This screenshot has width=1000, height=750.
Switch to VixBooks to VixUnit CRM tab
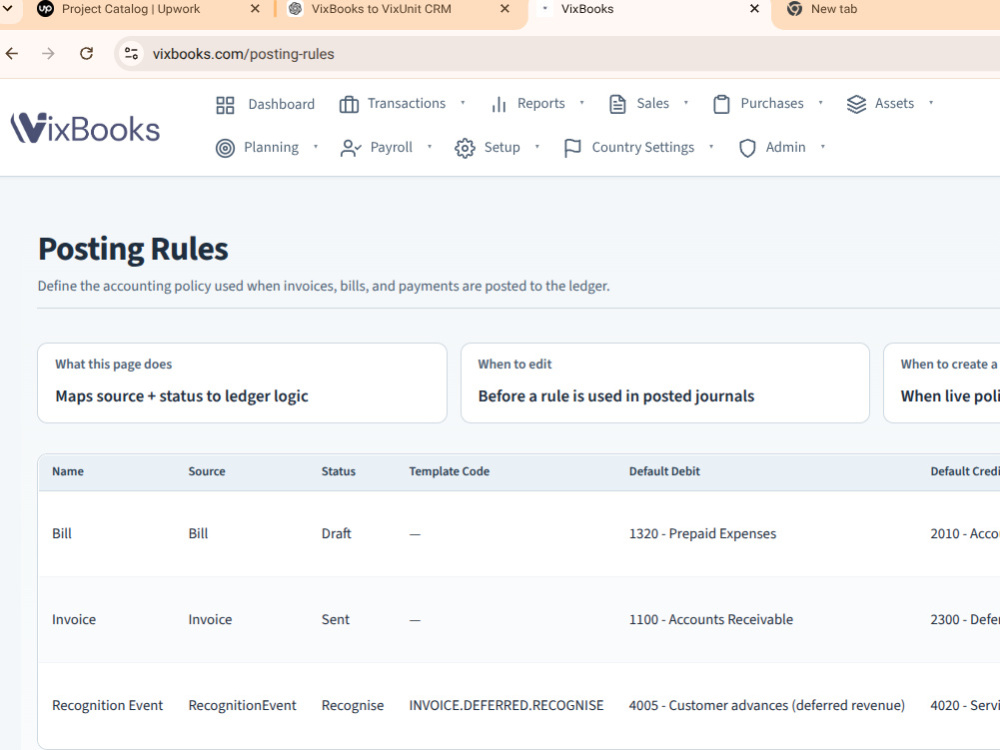[x=381, y=9]
